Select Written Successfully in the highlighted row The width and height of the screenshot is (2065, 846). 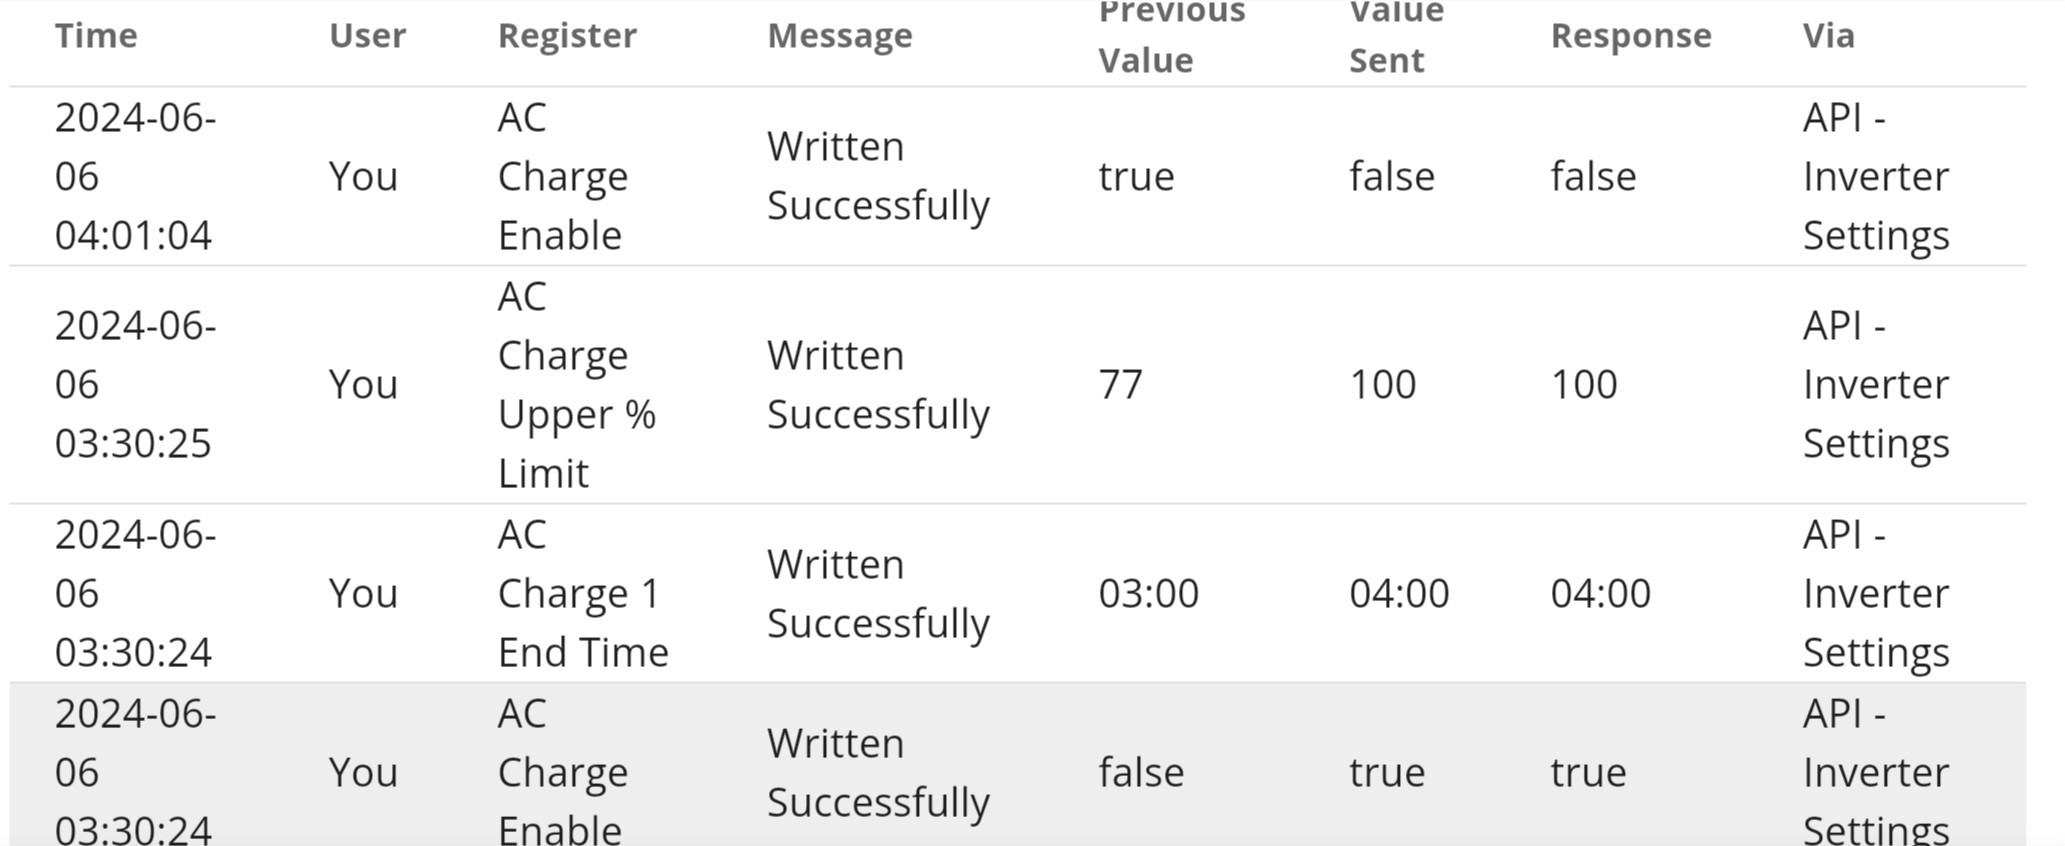click(x=878, y=773)
